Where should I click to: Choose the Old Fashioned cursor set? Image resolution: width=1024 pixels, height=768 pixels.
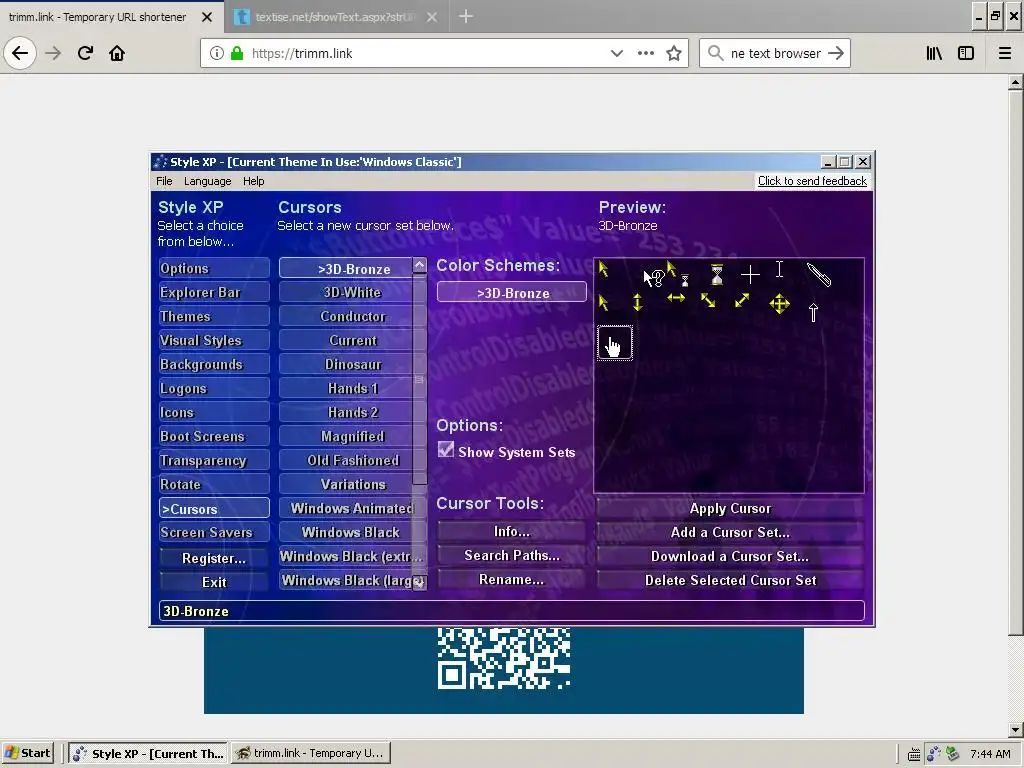[x=346, y=460]
